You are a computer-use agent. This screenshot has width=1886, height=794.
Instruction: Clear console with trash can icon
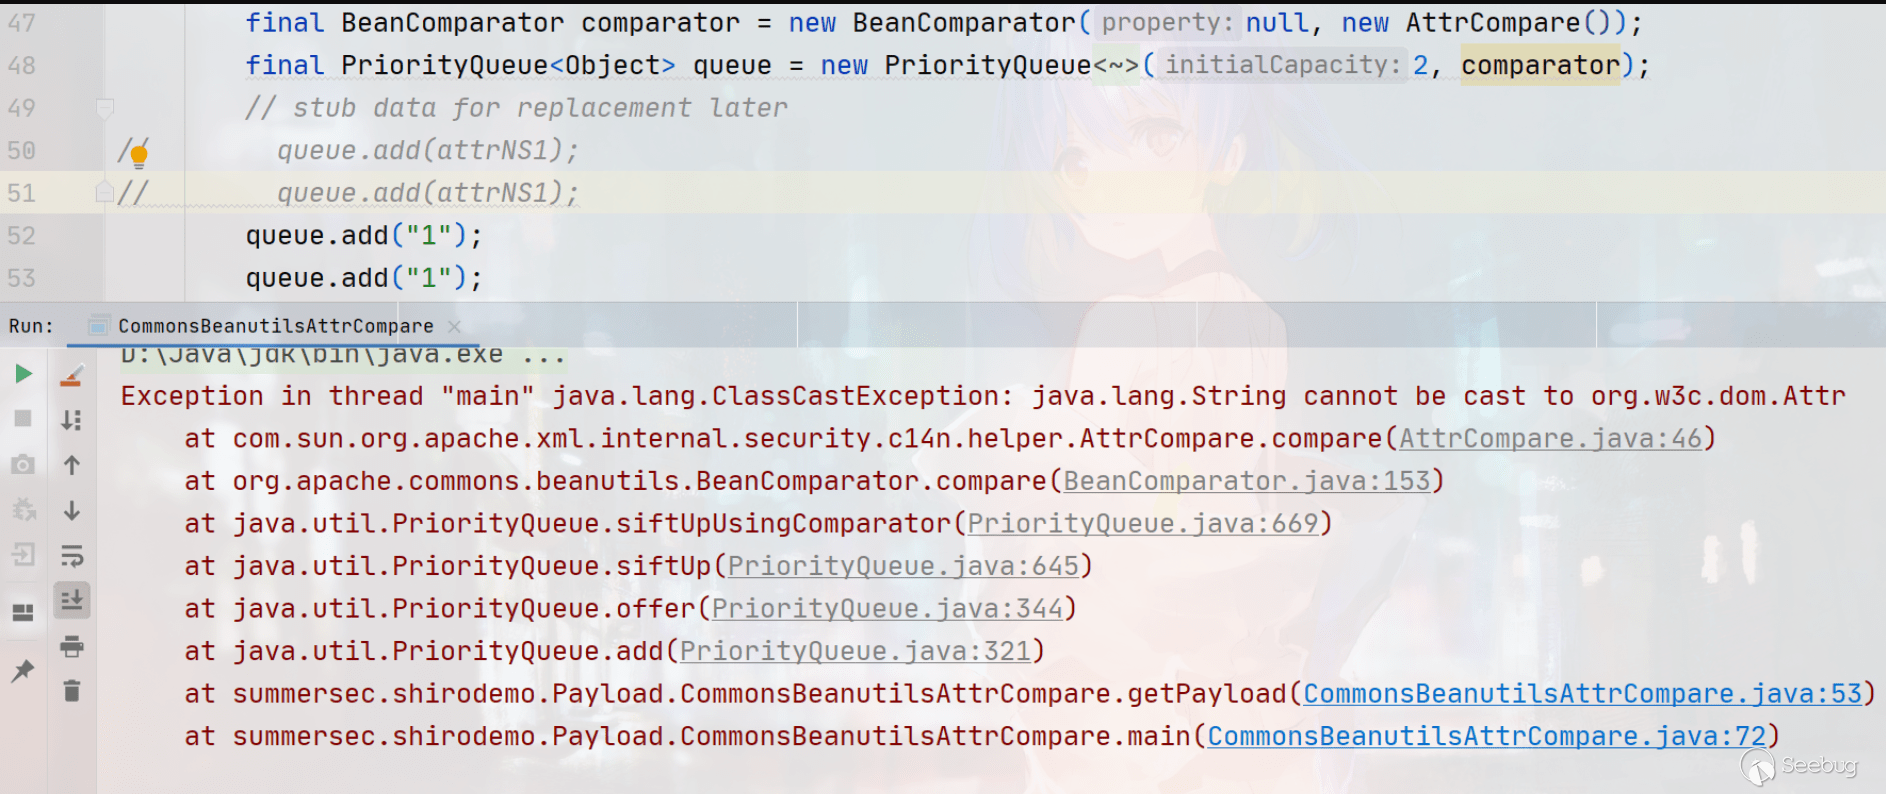72,691
